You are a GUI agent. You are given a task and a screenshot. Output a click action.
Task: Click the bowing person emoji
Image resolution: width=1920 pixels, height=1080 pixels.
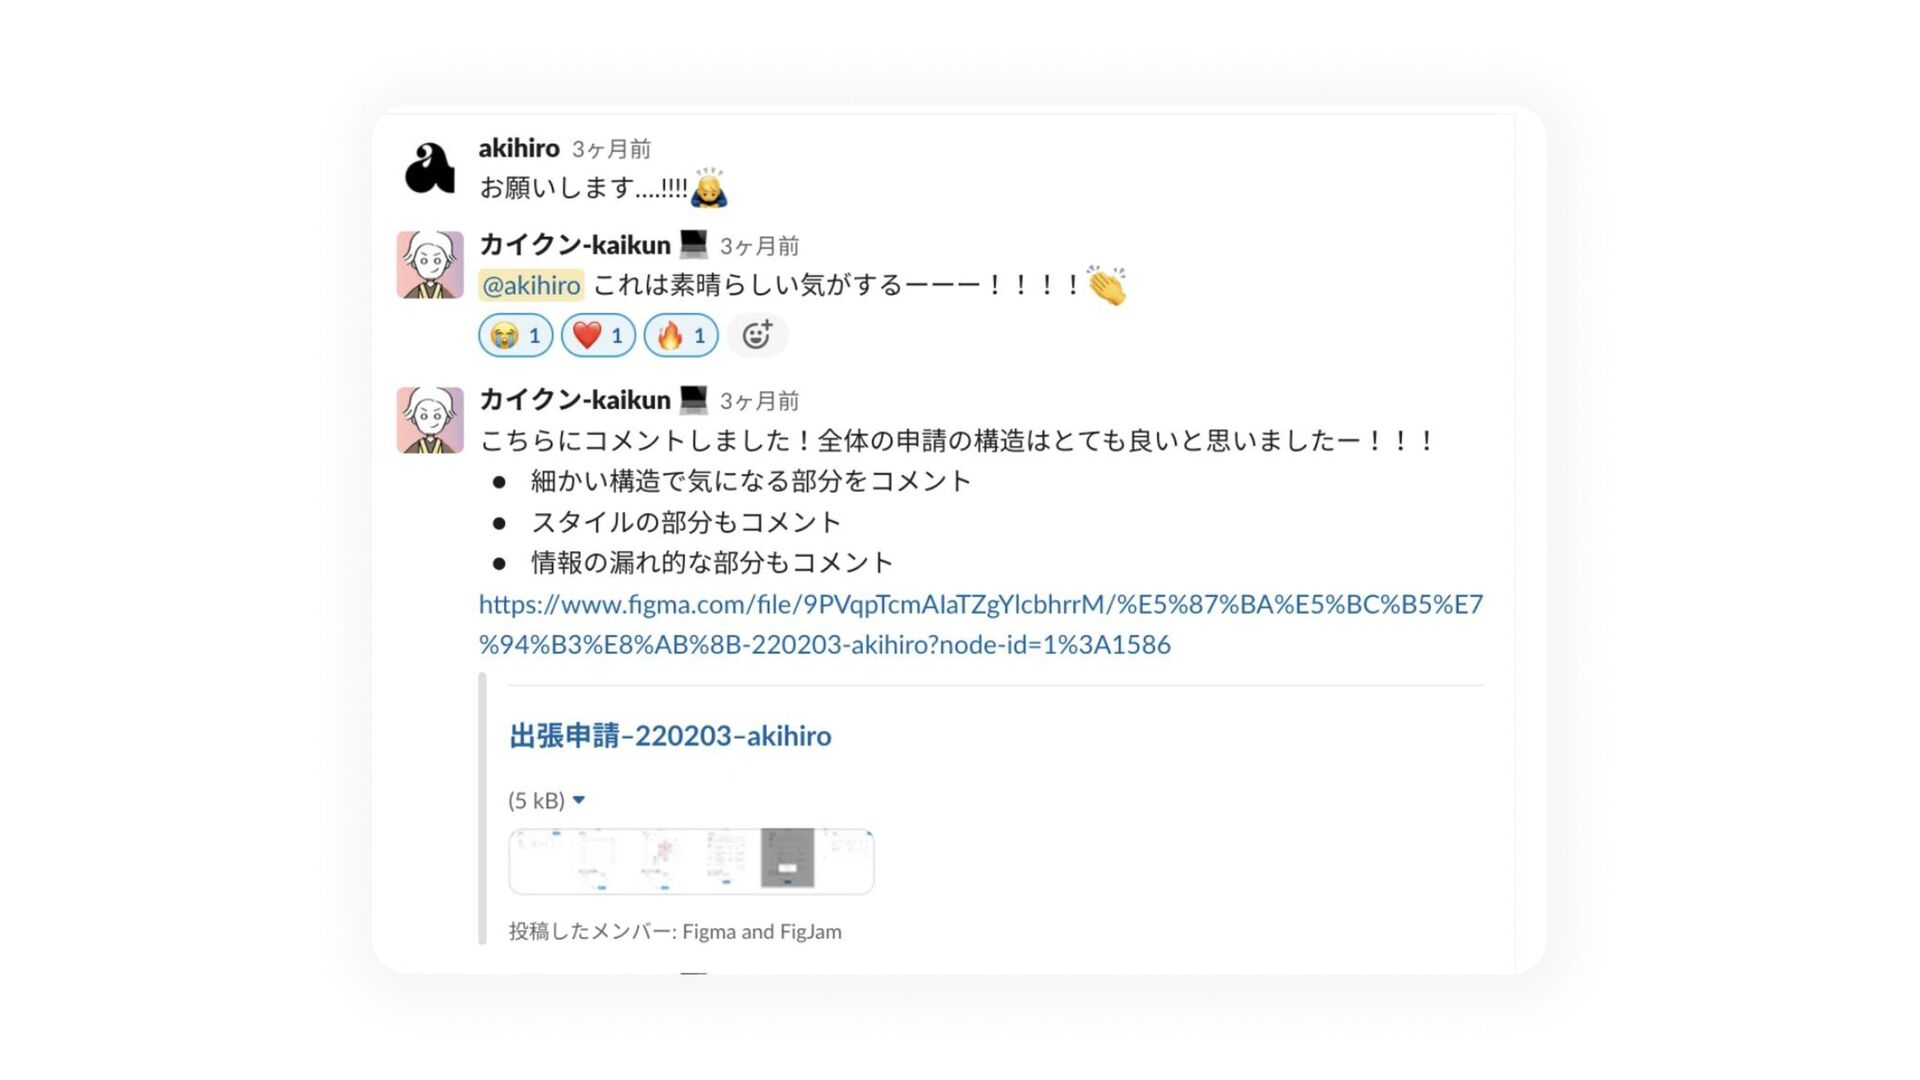(x=709, y=187)
